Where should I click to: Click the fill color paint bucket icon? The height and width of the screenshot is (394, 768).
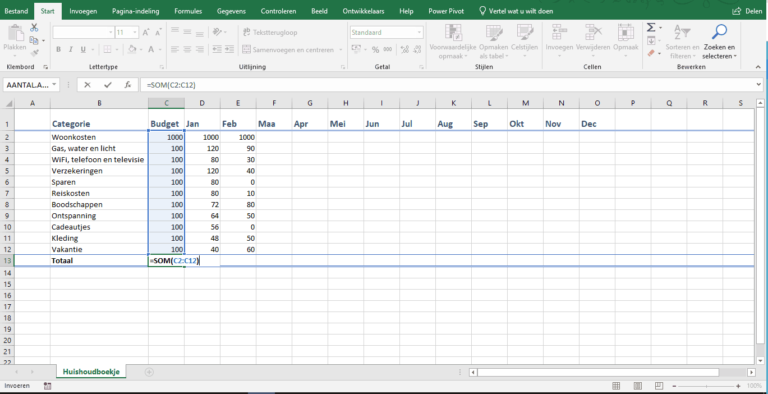132,49
